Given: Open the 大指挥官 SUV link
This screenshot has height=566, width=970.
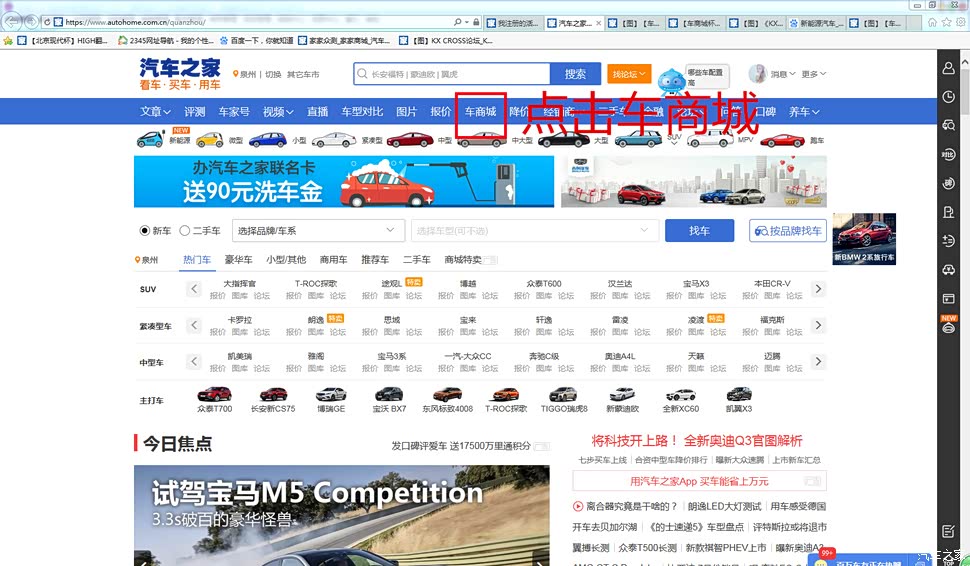Looking at the screenshot, I should point(239,283).
